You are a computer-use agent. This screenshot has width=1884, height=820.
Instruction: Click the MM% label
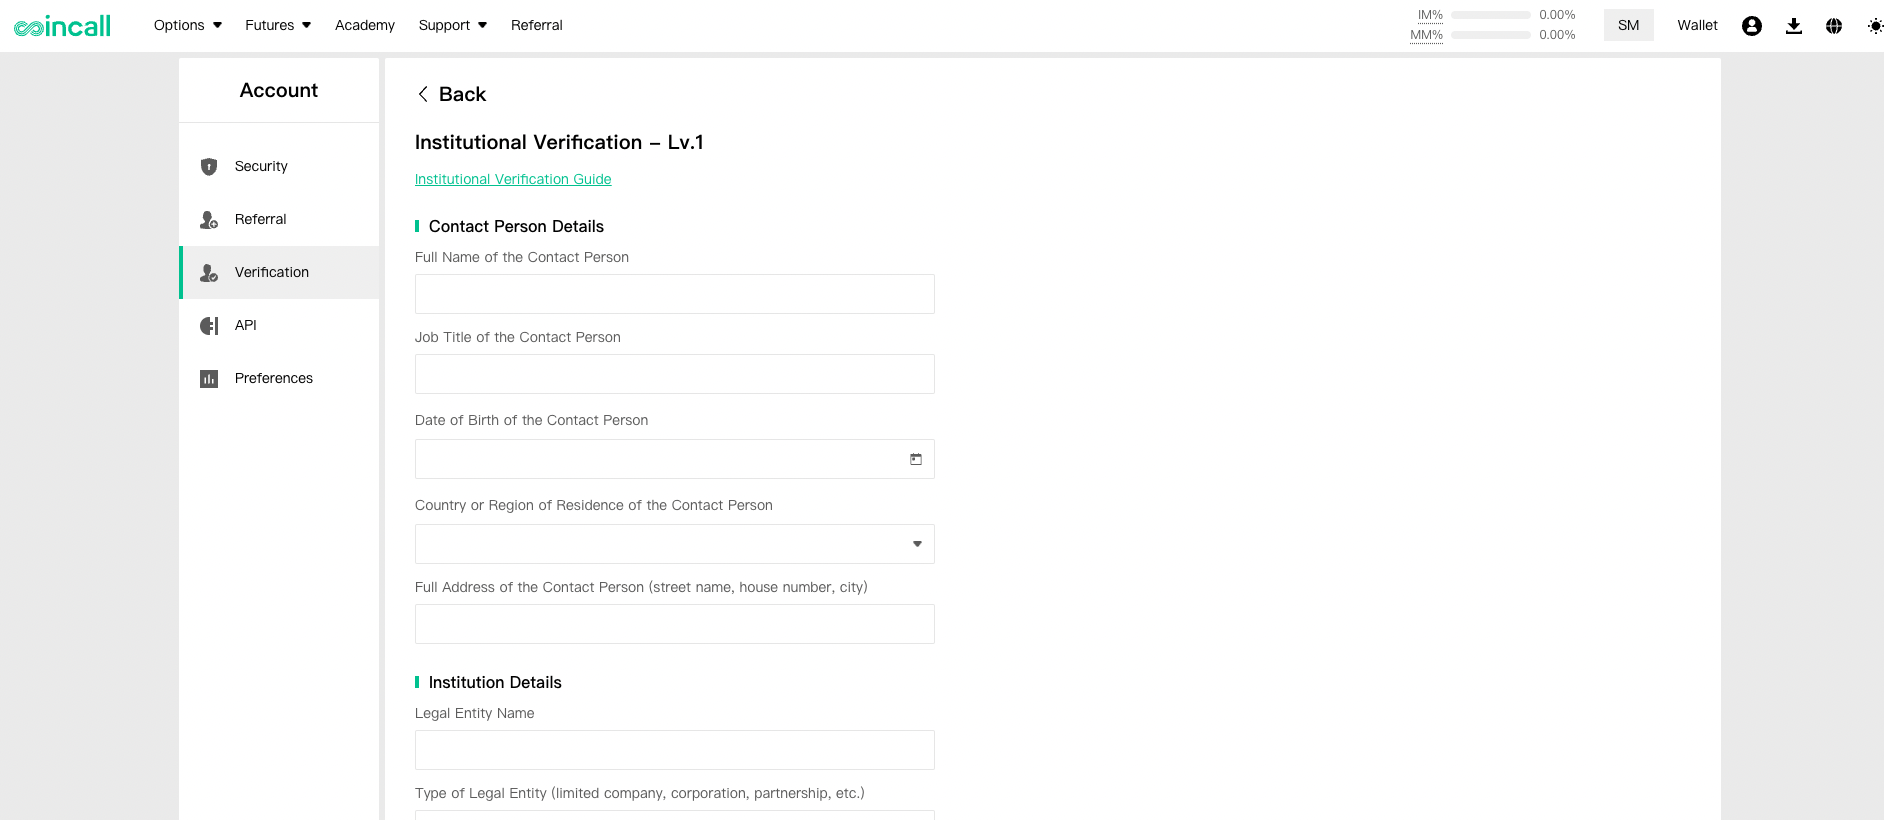pyautogui.click(x=1426, y=35)
